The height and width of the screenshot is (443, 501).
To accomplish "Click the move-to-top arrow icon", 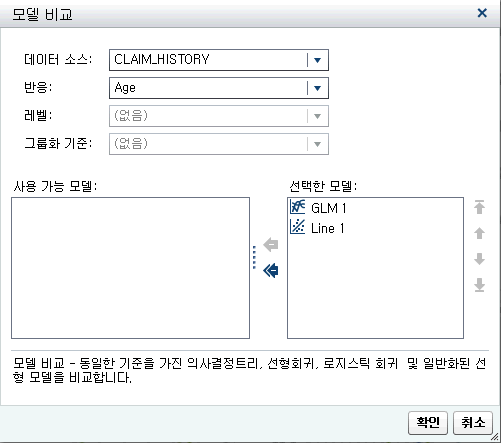I will [479, 207].
